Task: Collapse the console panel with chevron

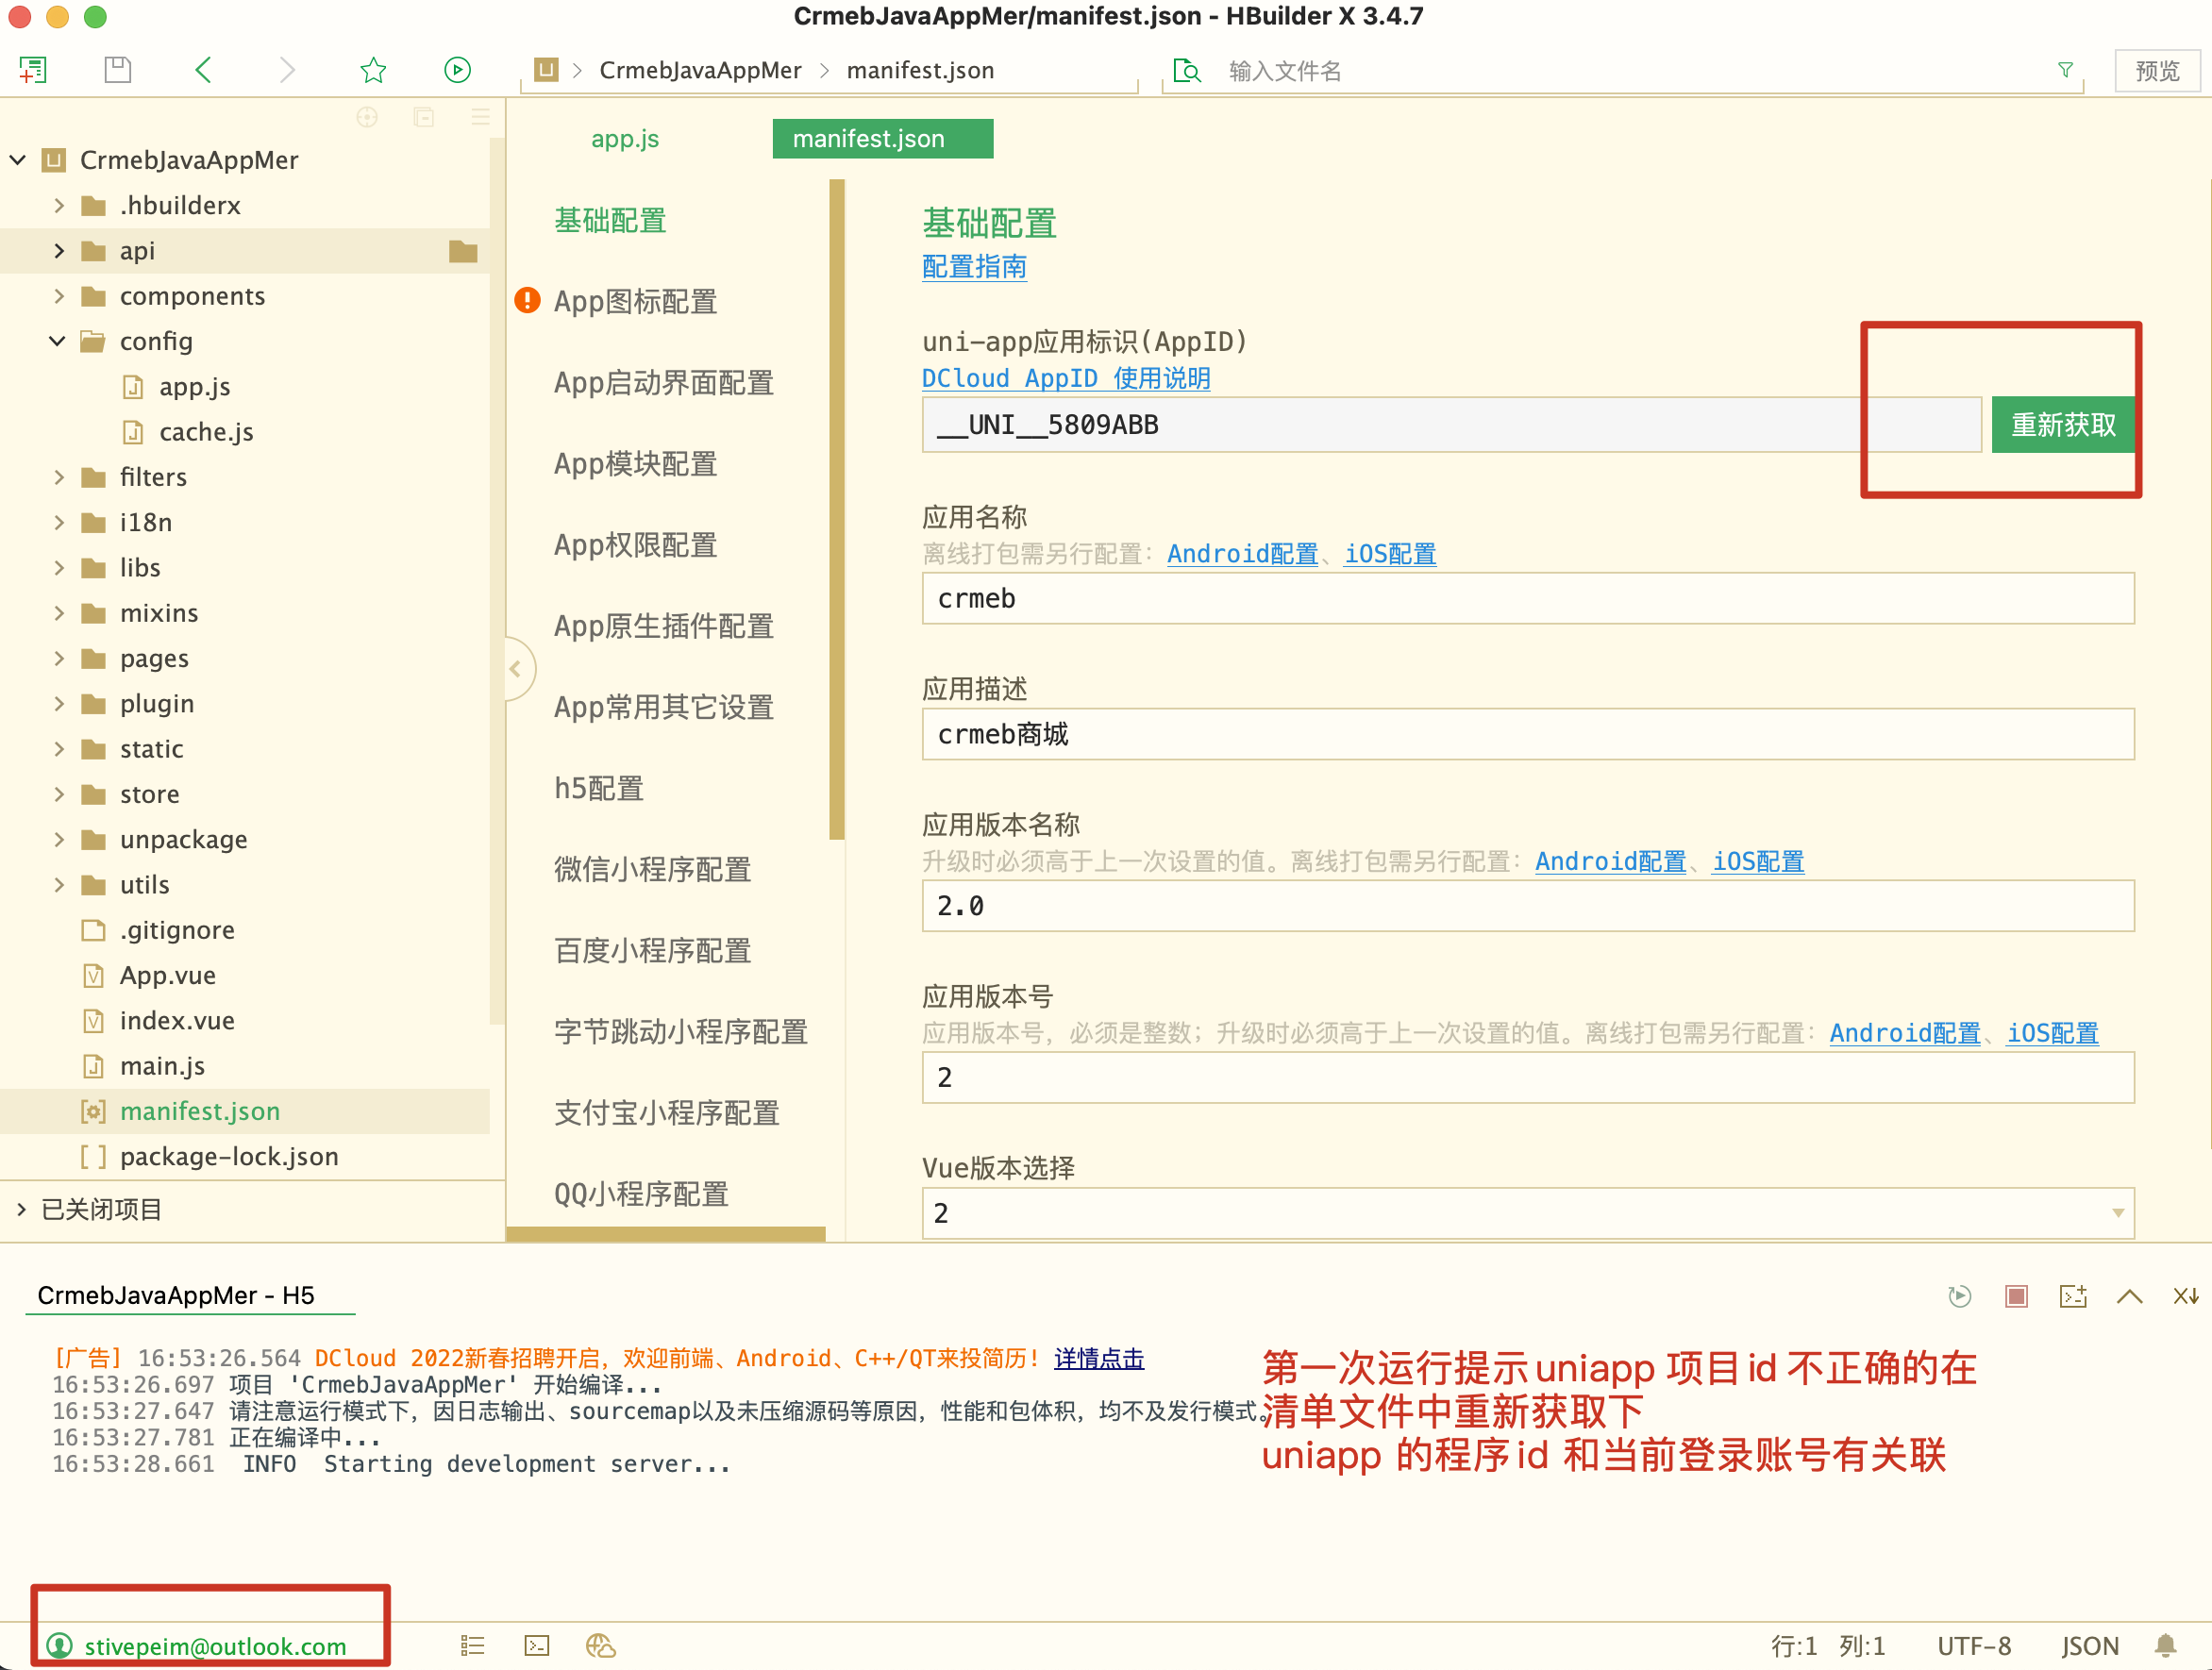Action: click(x=2129, y=1296)
